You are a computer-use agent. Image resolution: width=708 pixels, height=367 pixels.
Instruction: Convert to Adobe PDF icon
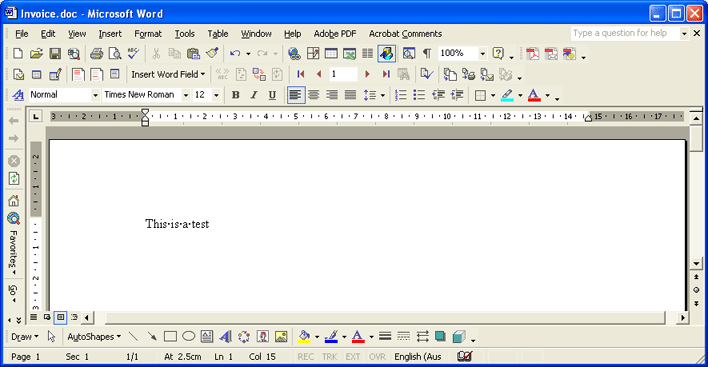point(532,54)
